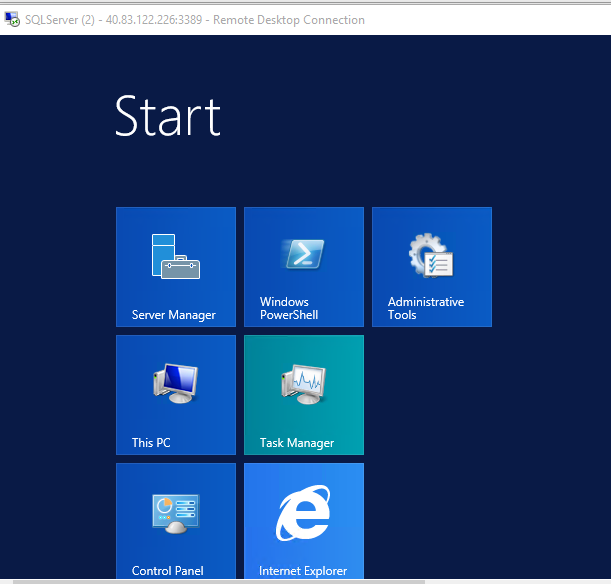This screenshot has height=584, width=611.
Task: Open the Server Manager tile
Action: [x=176, y=267]
